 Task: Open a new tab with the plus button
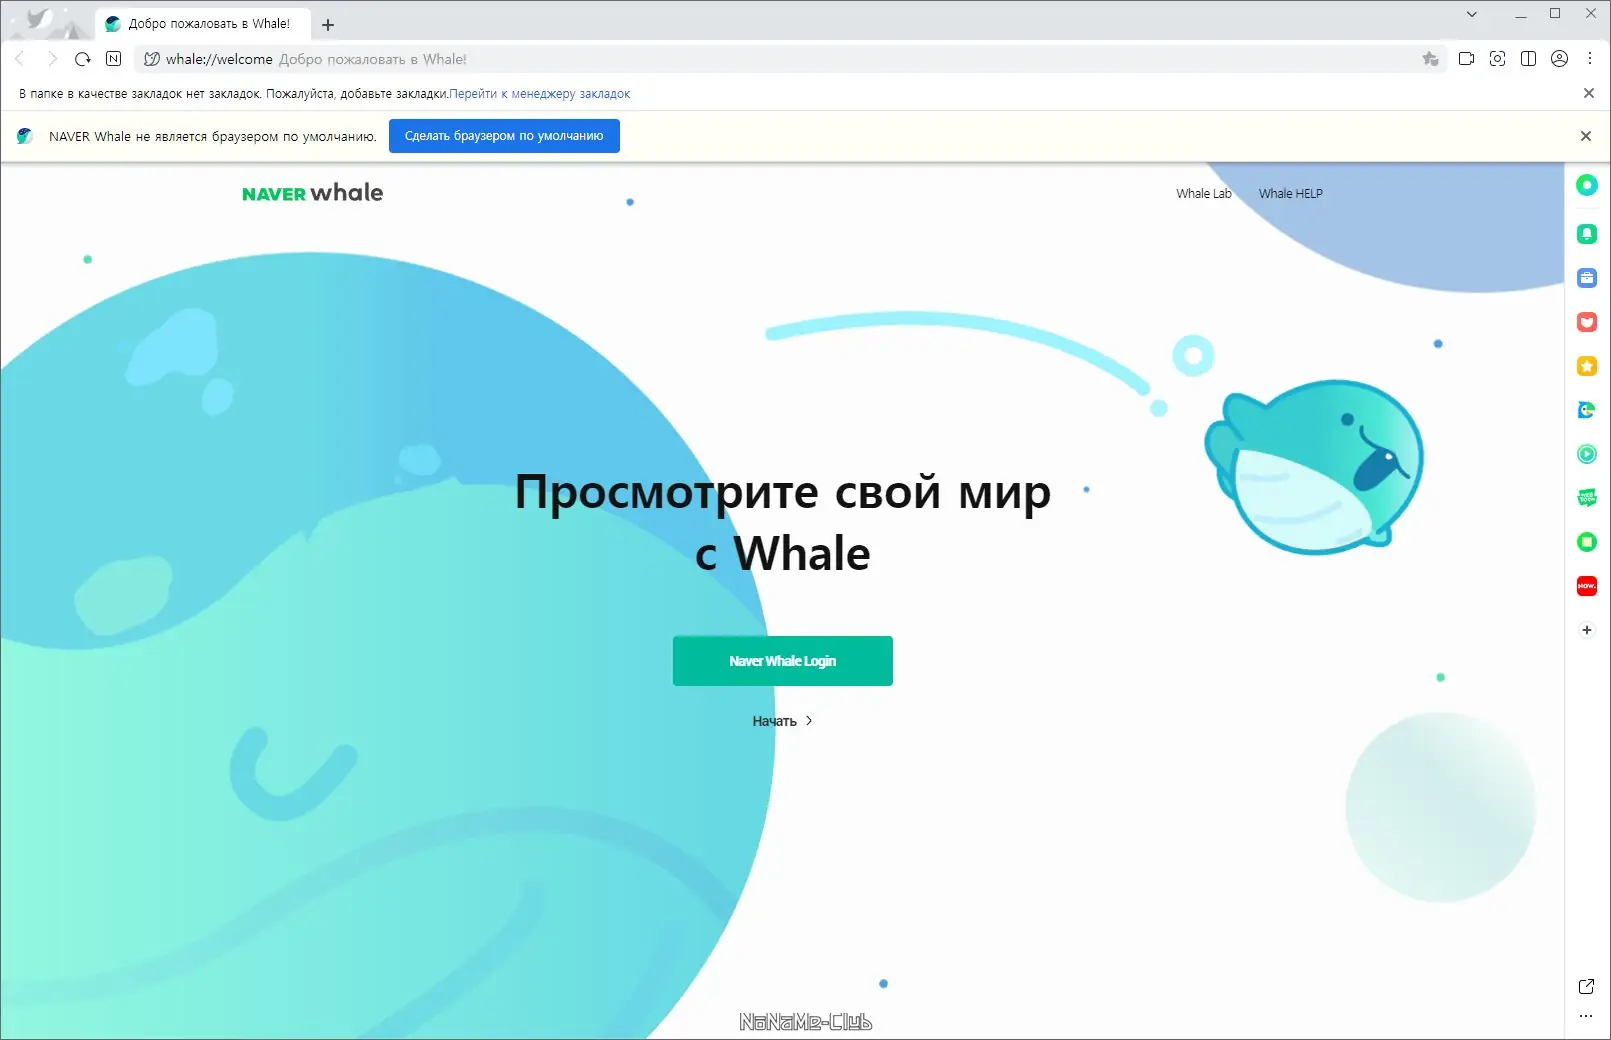(328, 25)
